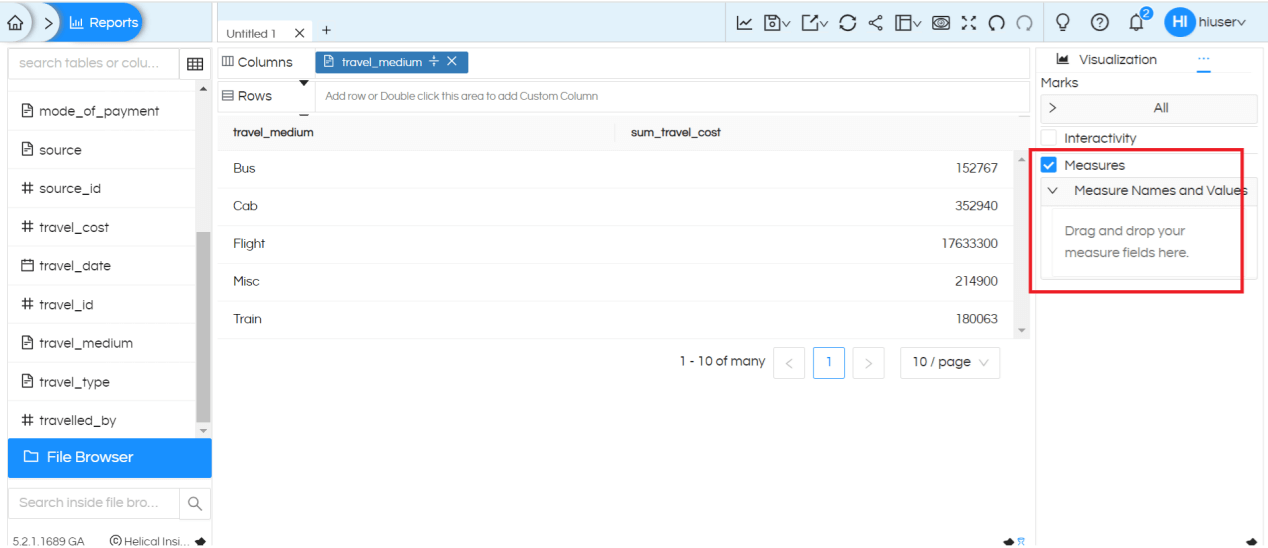
Task: Click the Cab row cell
Action: tap(245, 206)
